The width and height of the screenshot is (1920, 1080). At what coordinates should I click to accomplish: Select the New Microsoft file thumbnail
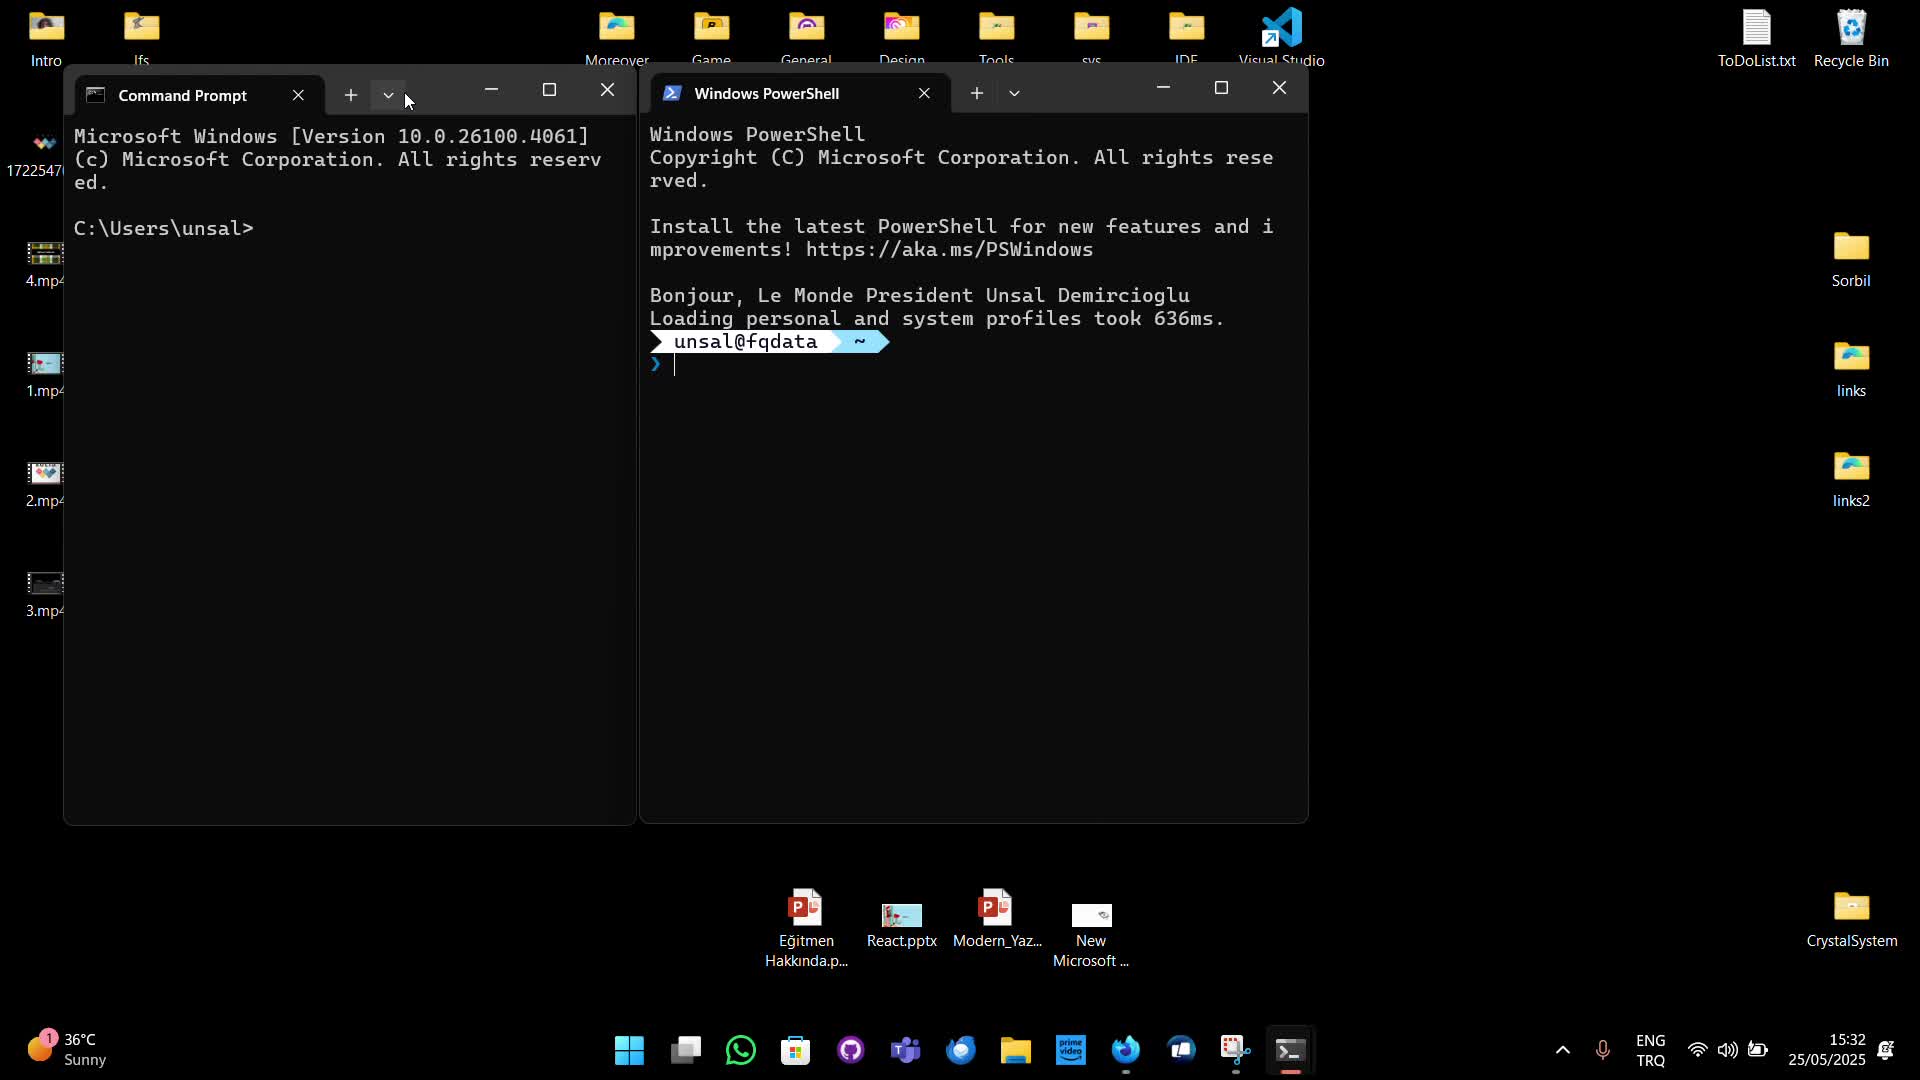(1091, 935)
